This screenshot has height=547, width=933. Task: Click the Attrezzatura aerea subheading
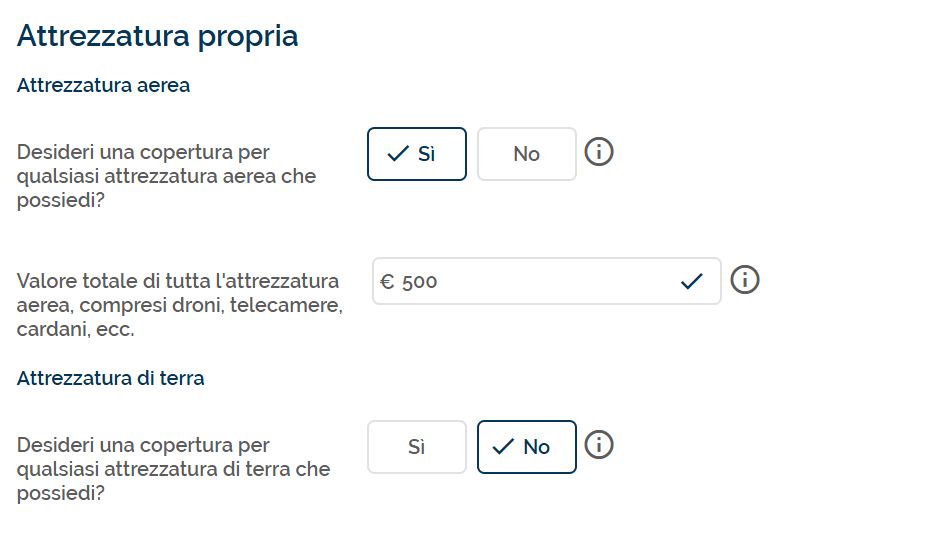point(104,85)
